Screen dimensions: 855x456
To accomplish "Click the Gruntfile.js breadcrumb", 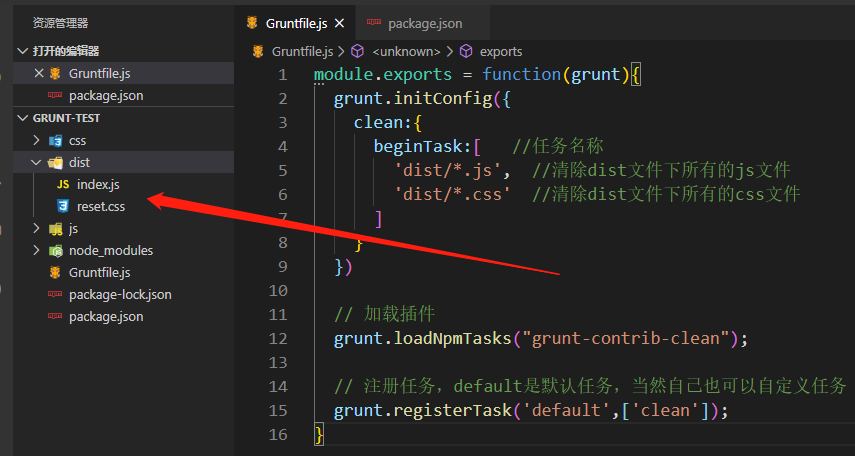I will coord(302,52).
